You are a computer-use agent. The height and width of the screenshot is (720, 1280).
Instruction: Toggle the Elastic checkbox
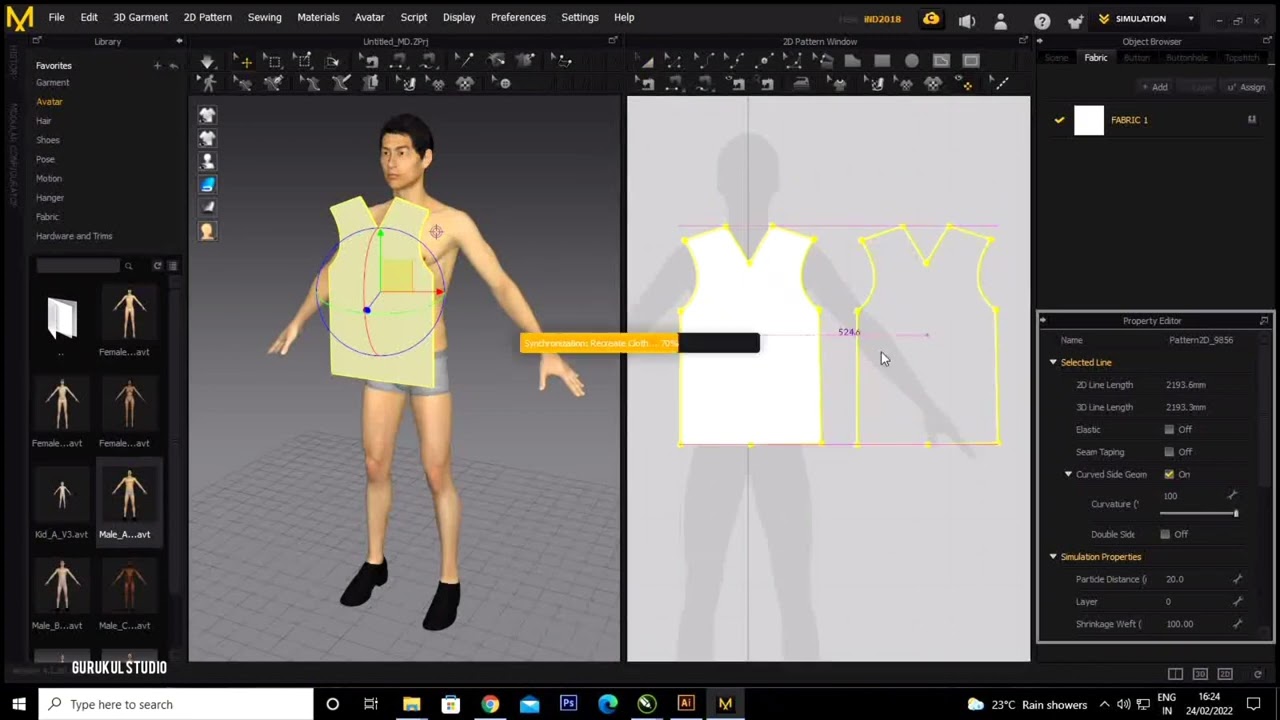coord(1169,429)
